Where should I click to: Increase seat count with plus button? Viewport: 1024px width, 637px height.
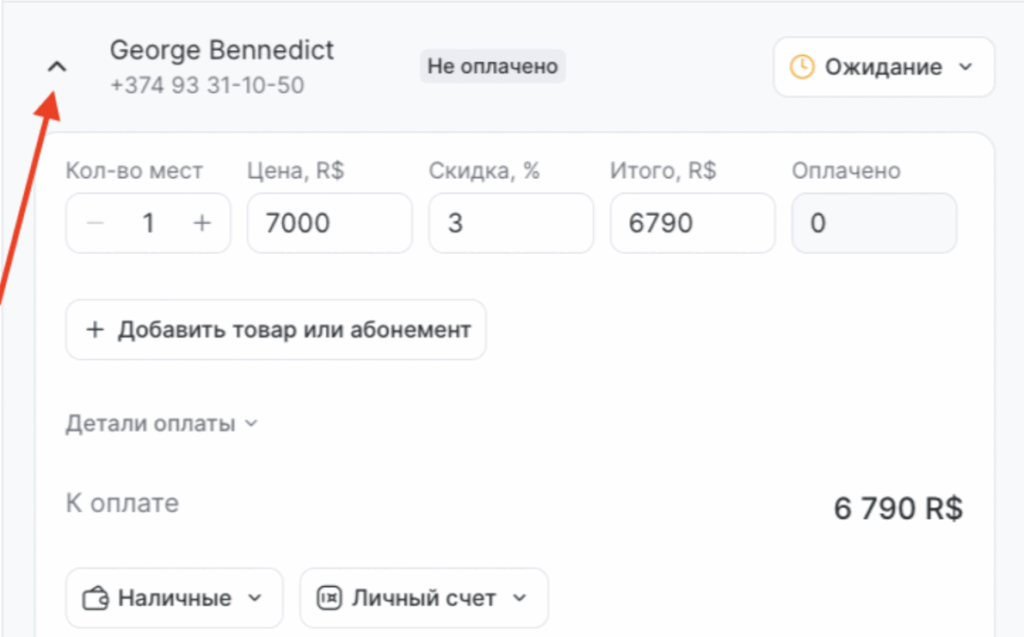(x=202, y=223)
